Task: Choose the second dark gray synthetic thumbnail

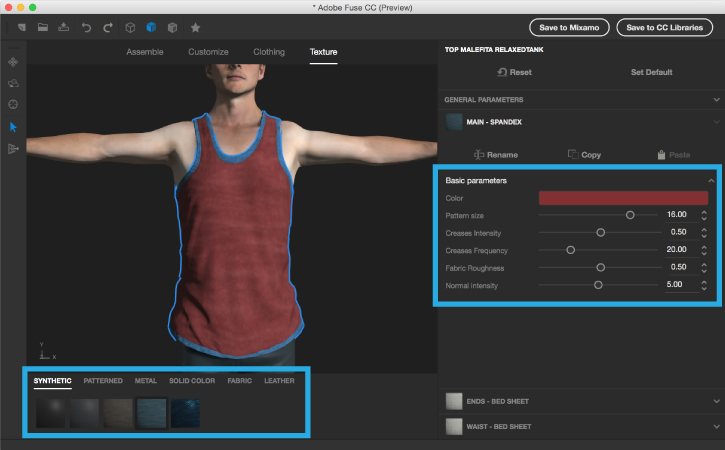Action: 85,413
